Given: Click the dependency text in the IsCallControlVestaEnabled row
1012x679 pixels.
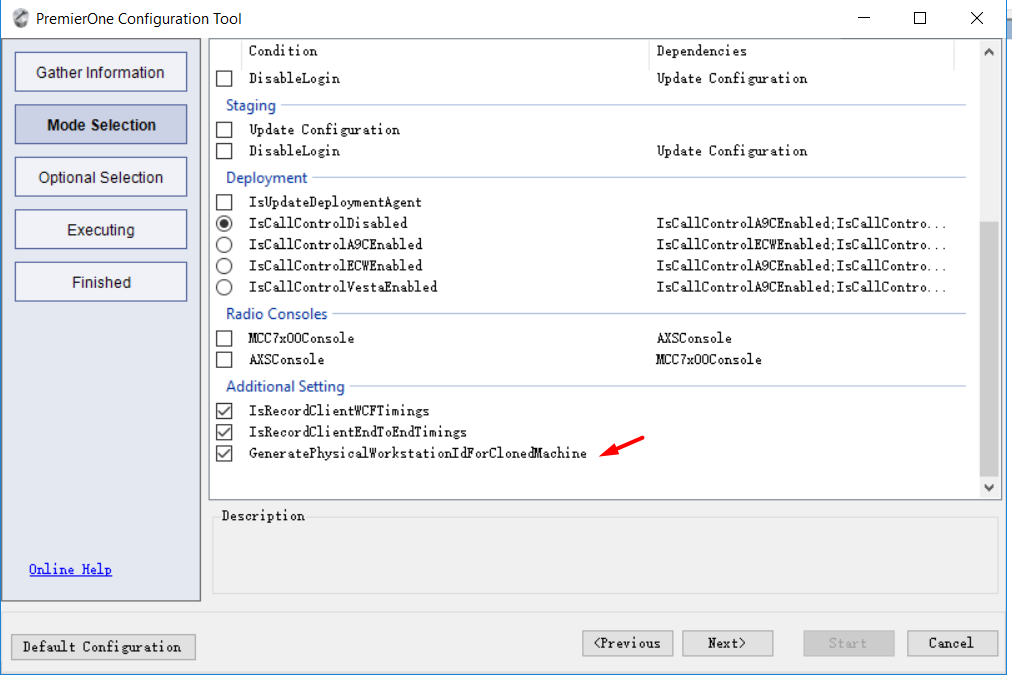Looking at the screenshot, I should 801,287.
